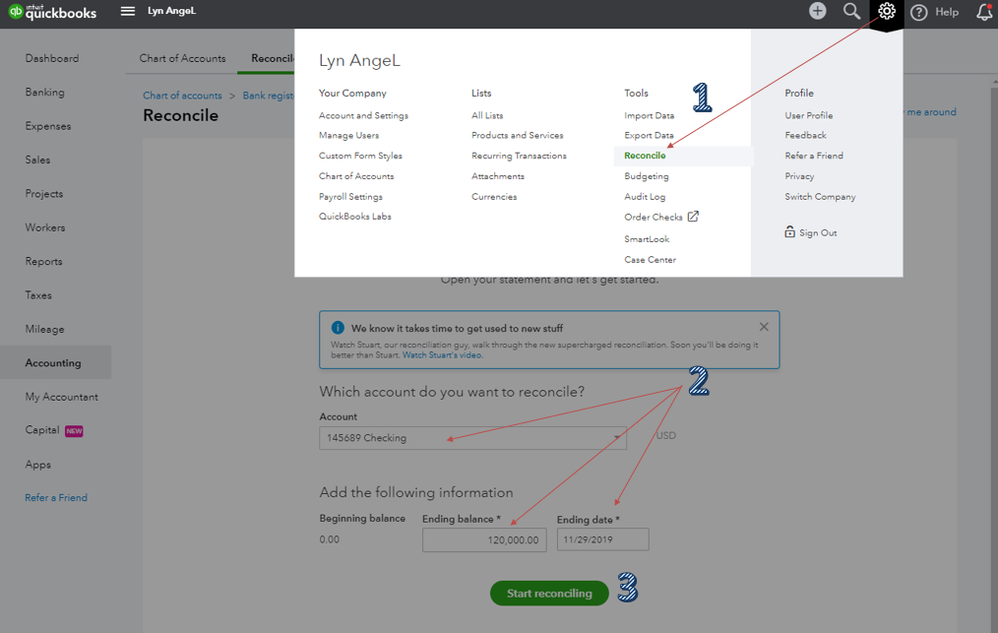
Task: Open Sales in sidebar
Action: (x=38, y=160)
